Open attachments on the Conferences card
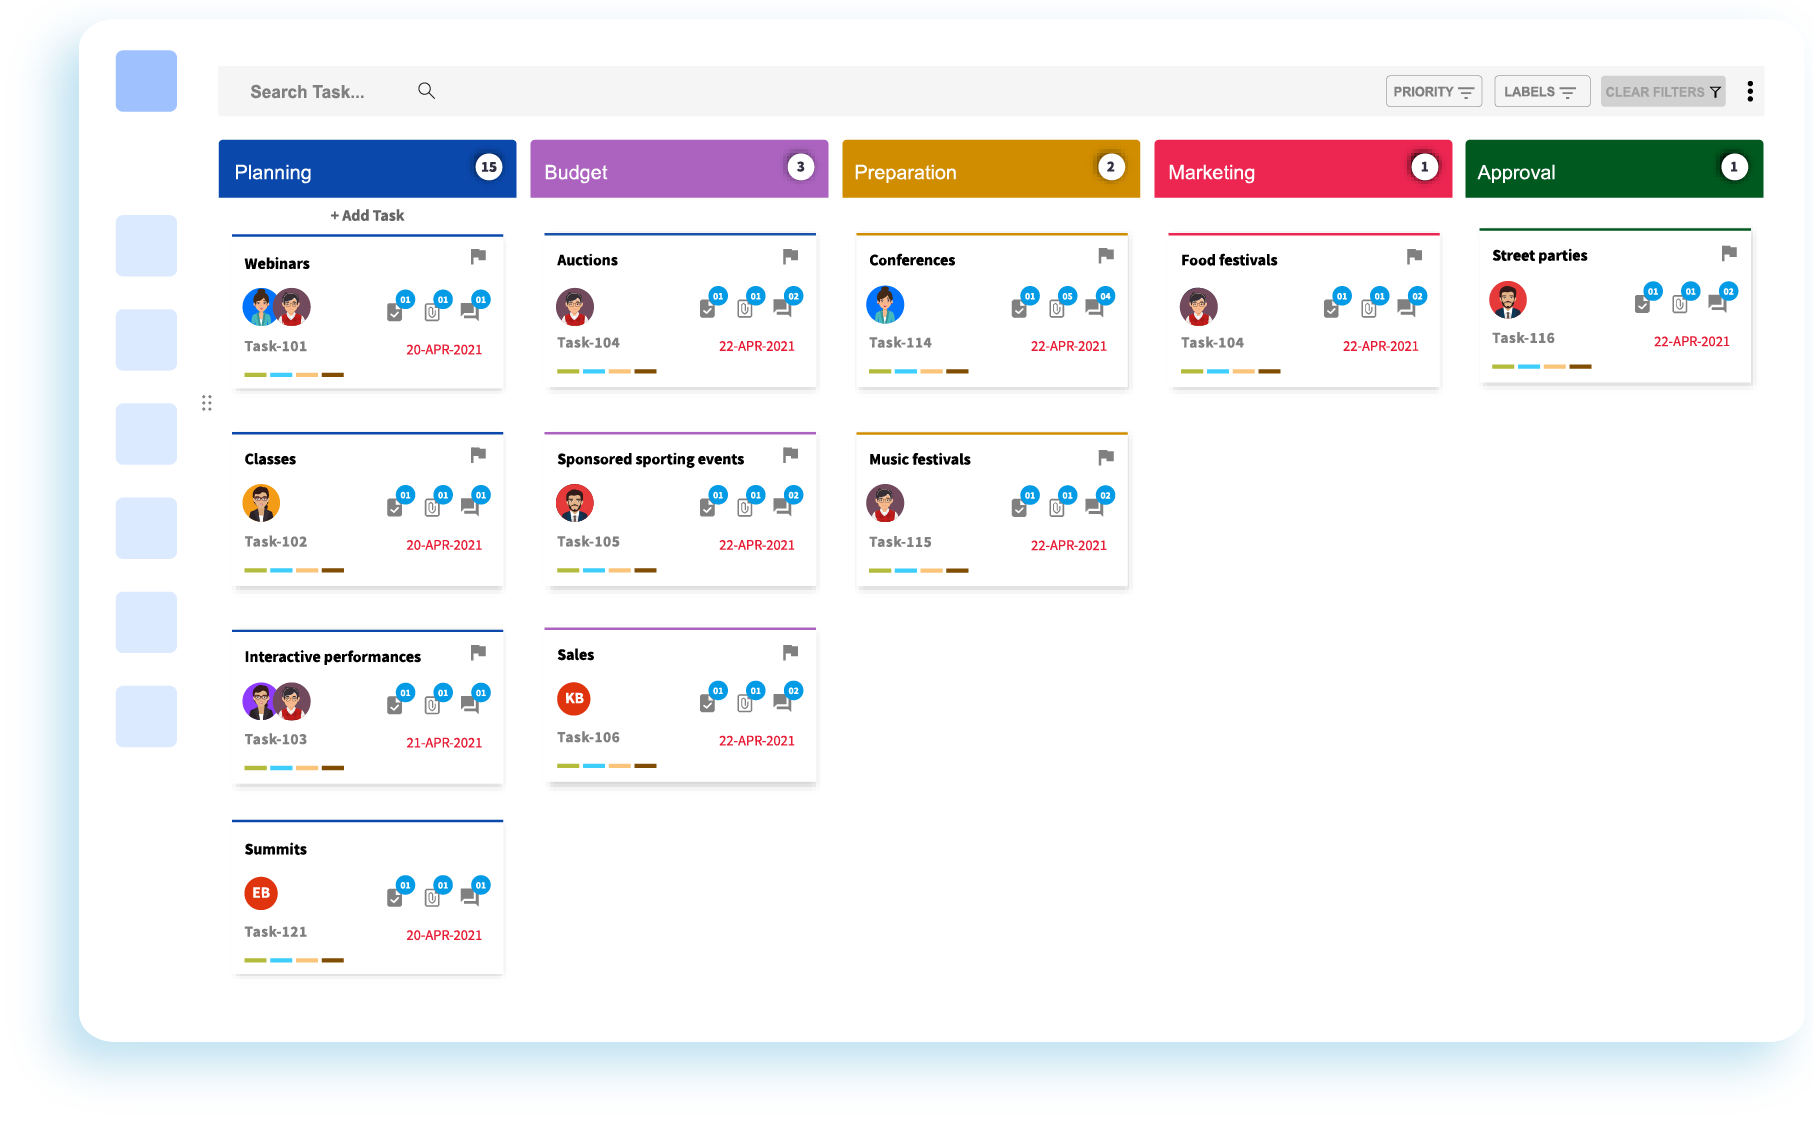 tap(1057, 309)
